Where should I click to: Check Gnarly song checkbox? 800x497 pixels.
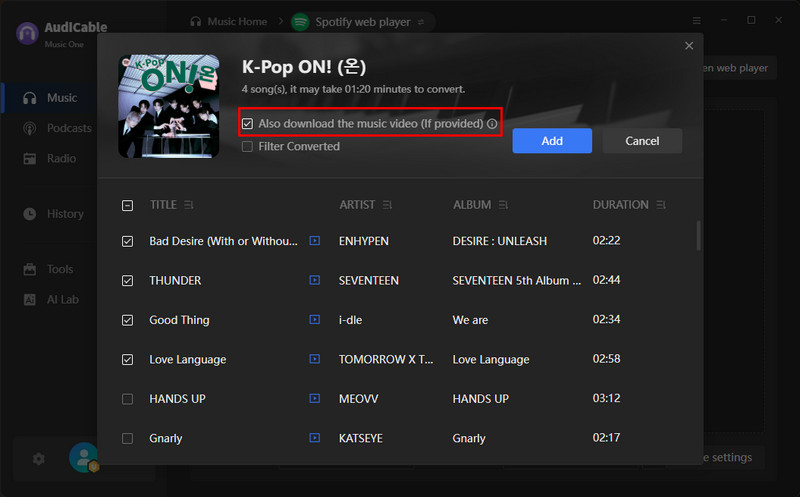coord(128,438)
